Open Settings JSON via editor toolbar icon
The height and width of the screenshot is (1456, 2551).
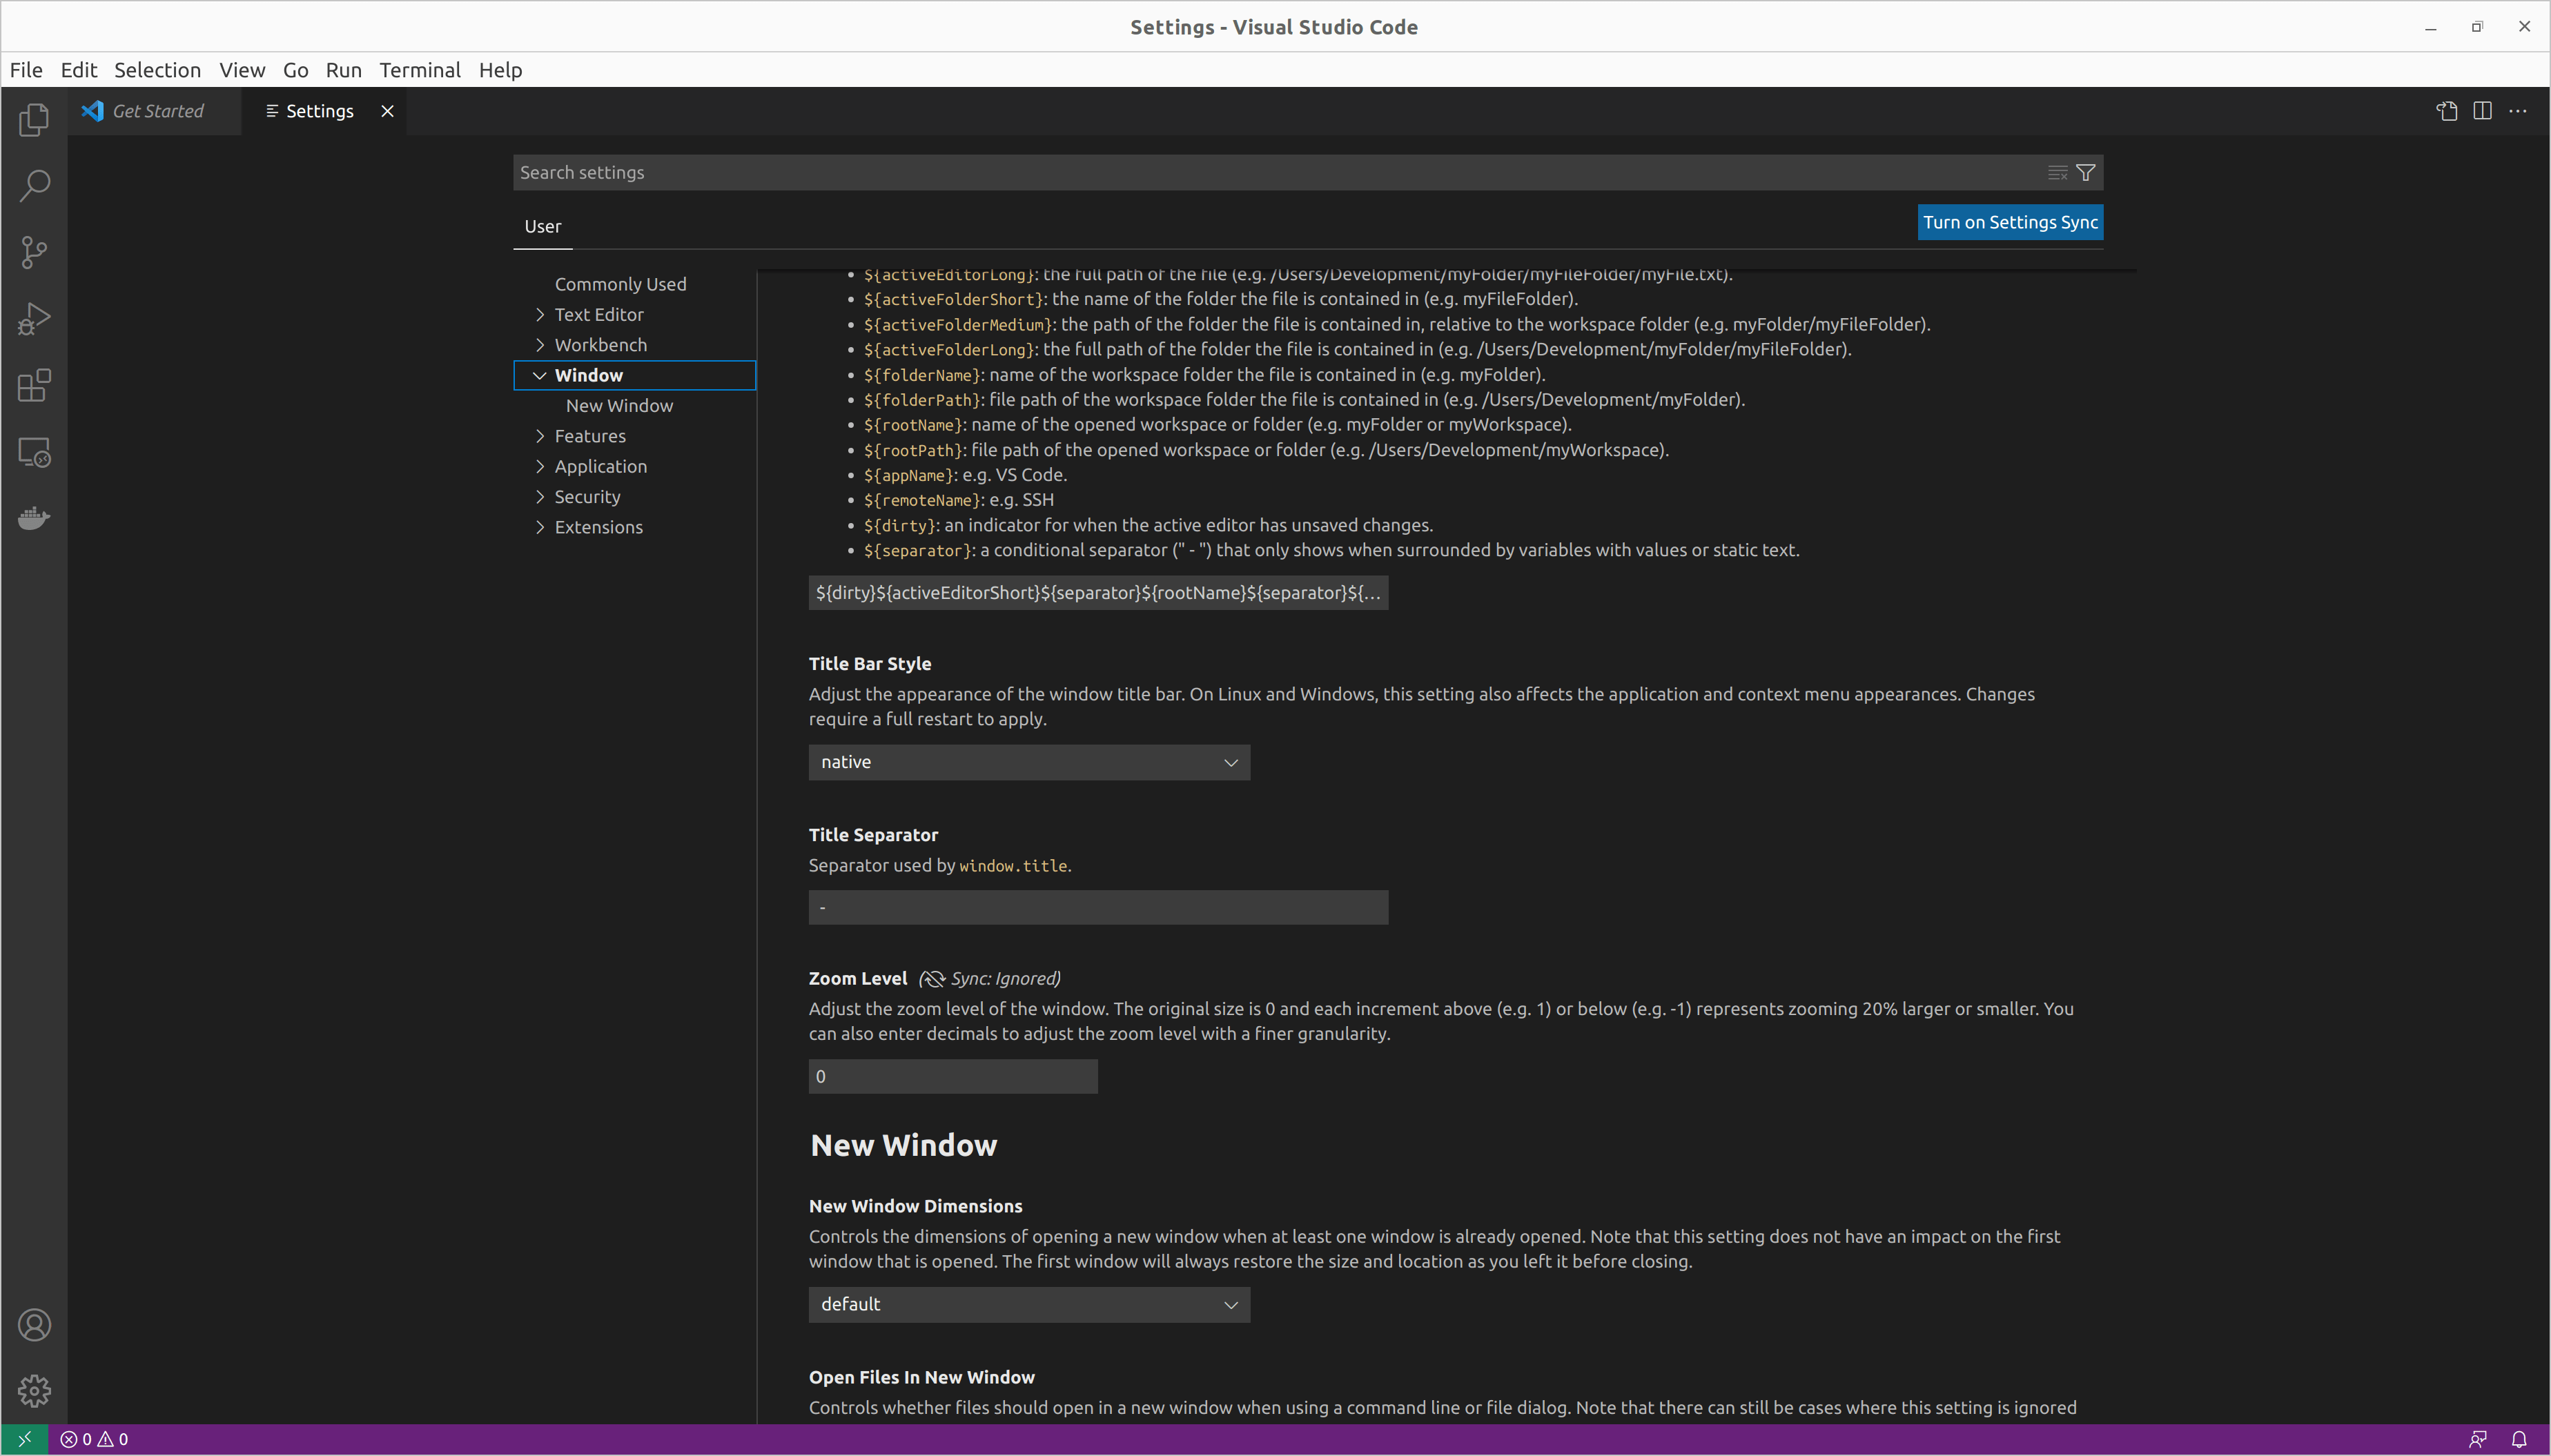pos(2446,111)
